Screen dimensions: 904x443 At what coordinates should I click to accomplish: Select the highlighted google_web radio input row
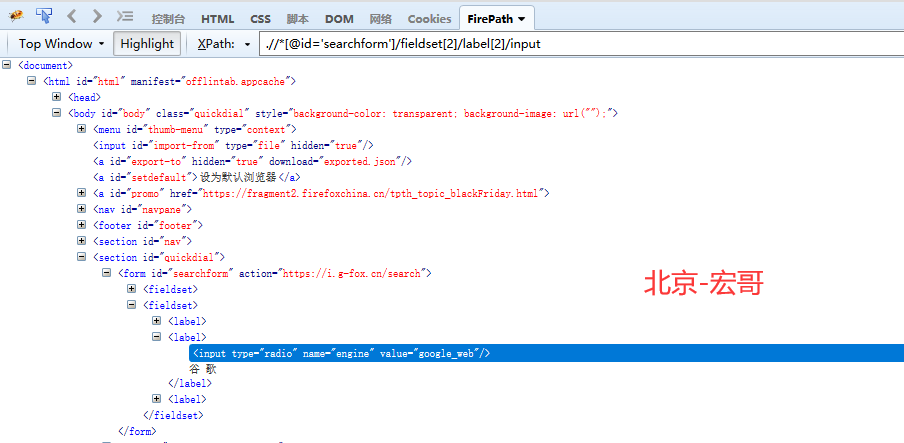point(547,353)
